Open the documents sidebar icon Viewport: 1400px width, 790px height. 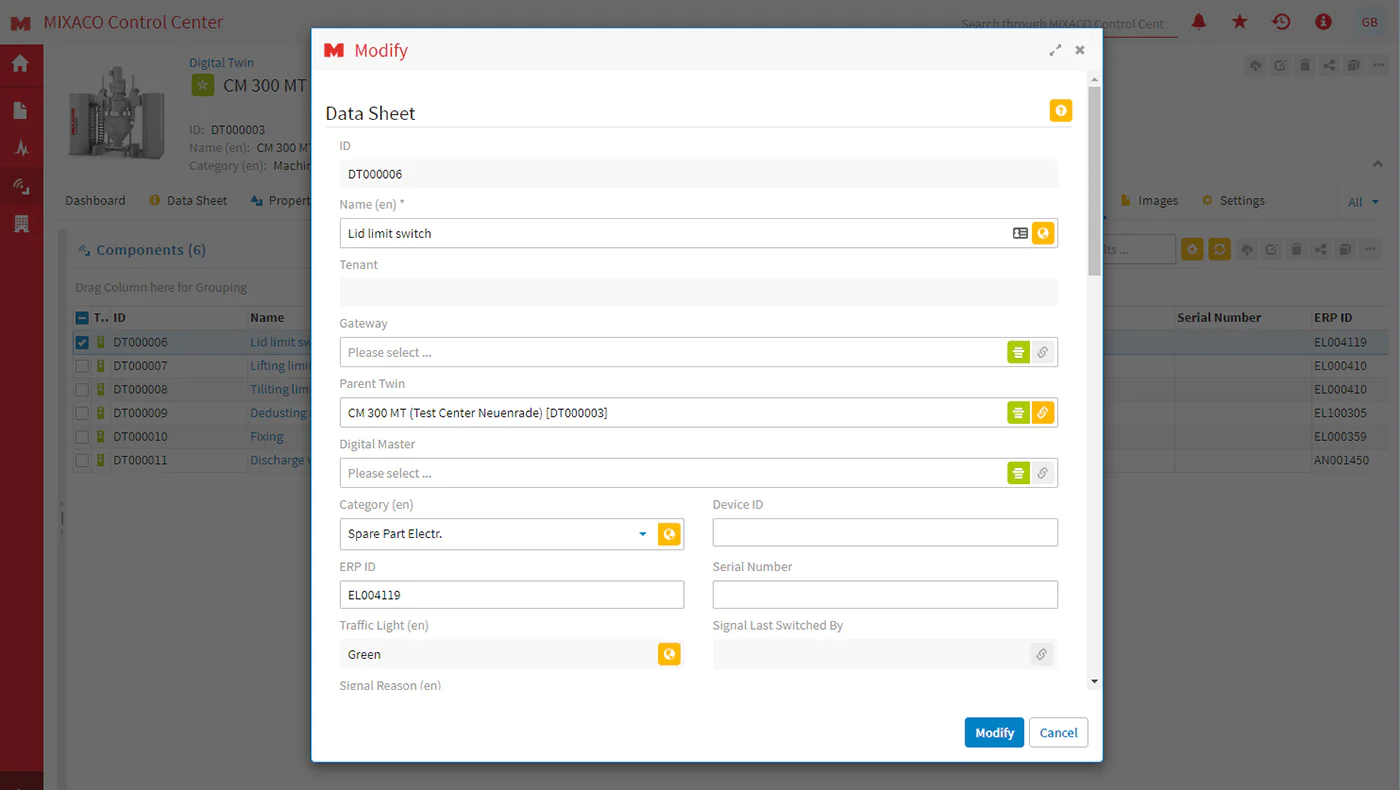(20, 110)
